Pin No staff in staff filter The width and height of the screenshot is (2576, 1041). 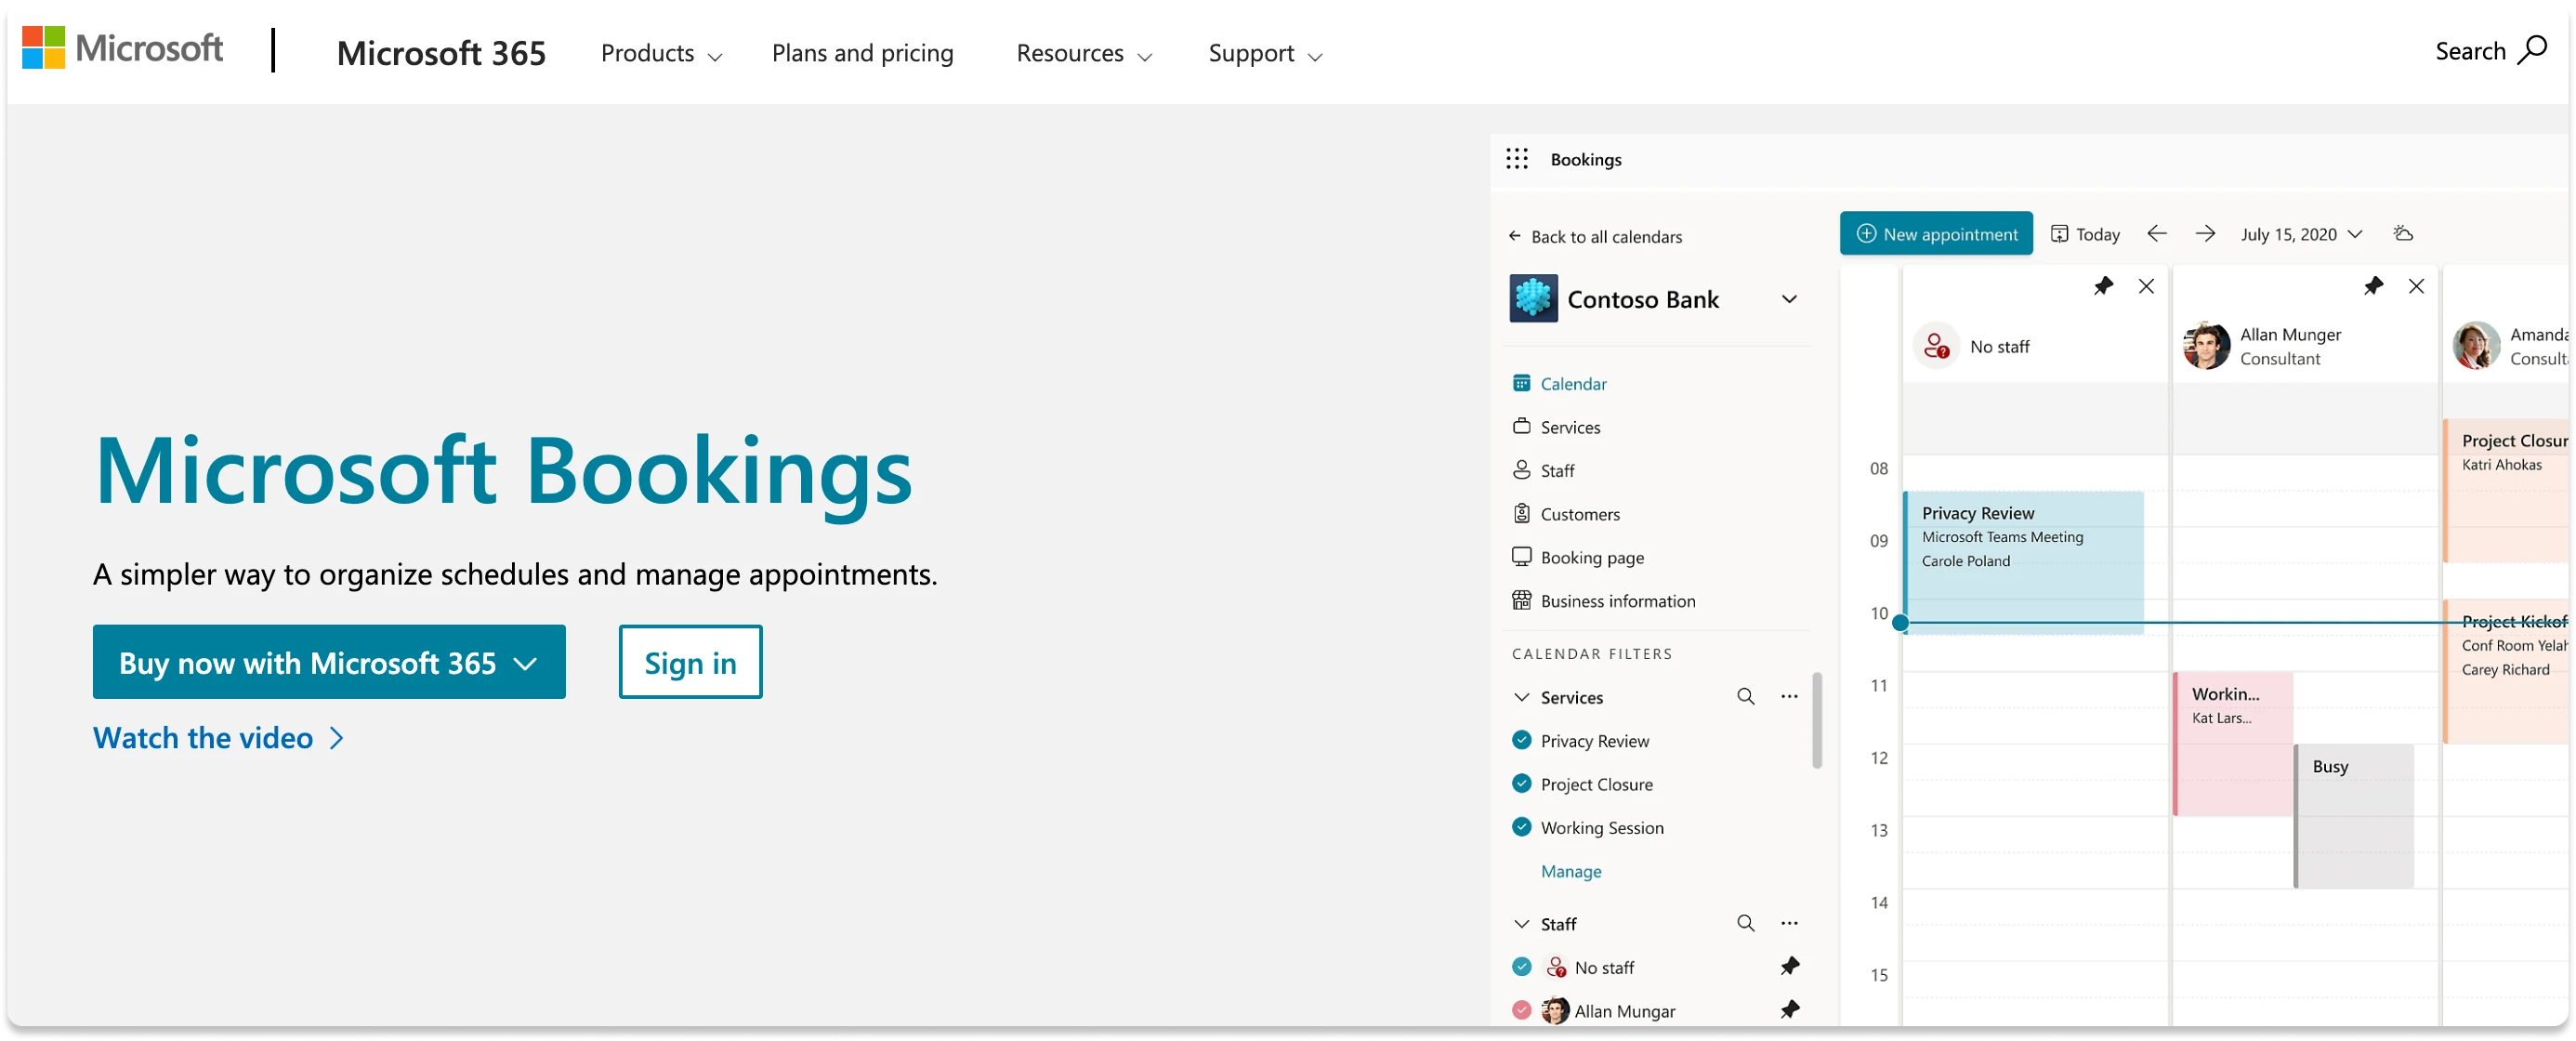click(x=1789, y=967)
